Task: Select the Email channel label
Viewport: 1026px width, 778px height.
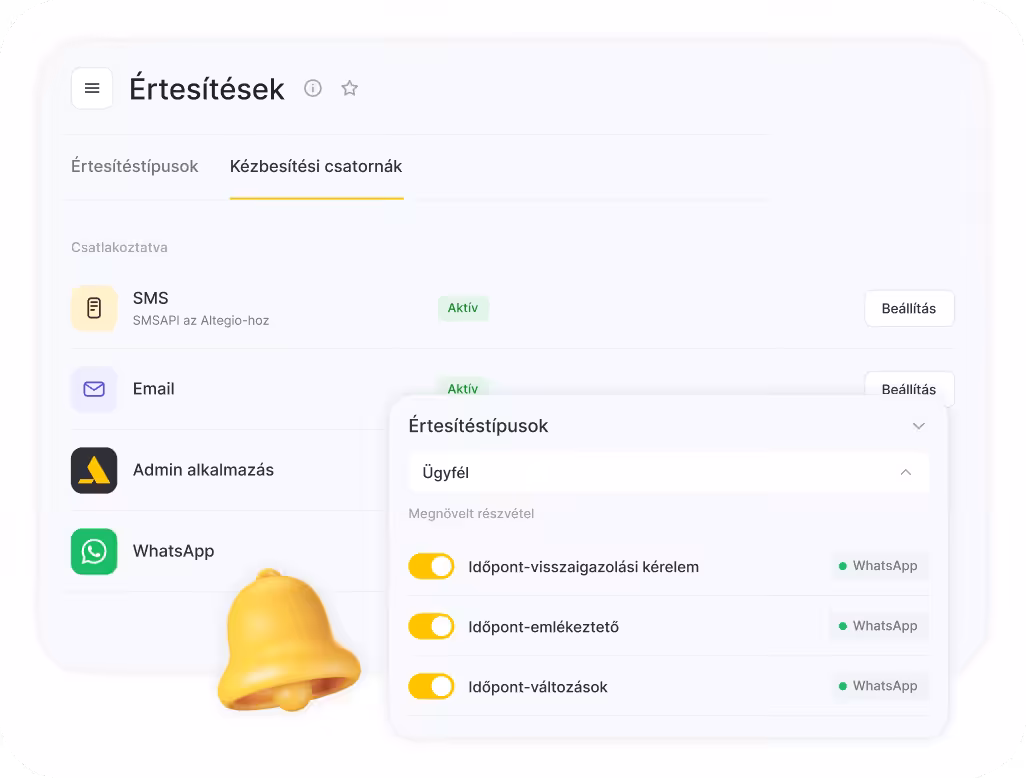Action: tap(154, 389)
